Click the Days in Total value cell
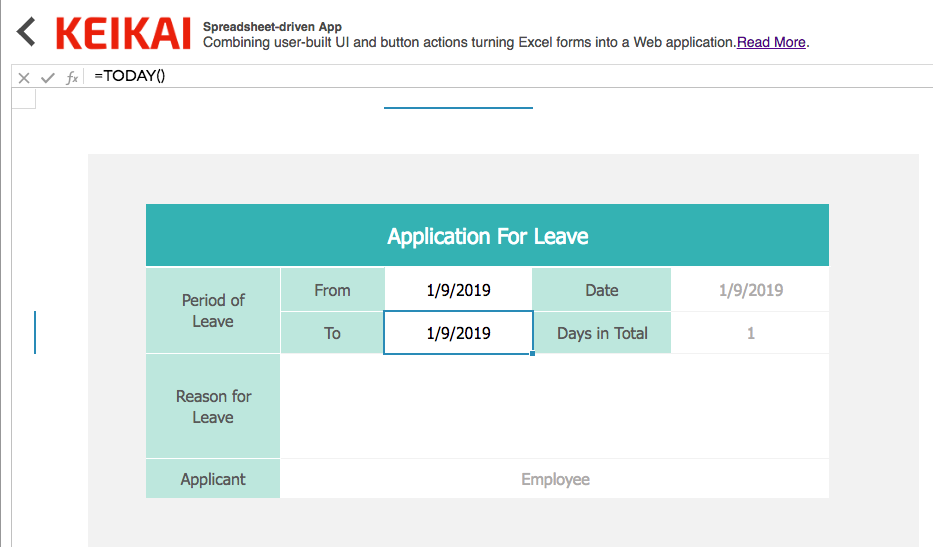The image size is (933, 547). (x=750, y=333)
